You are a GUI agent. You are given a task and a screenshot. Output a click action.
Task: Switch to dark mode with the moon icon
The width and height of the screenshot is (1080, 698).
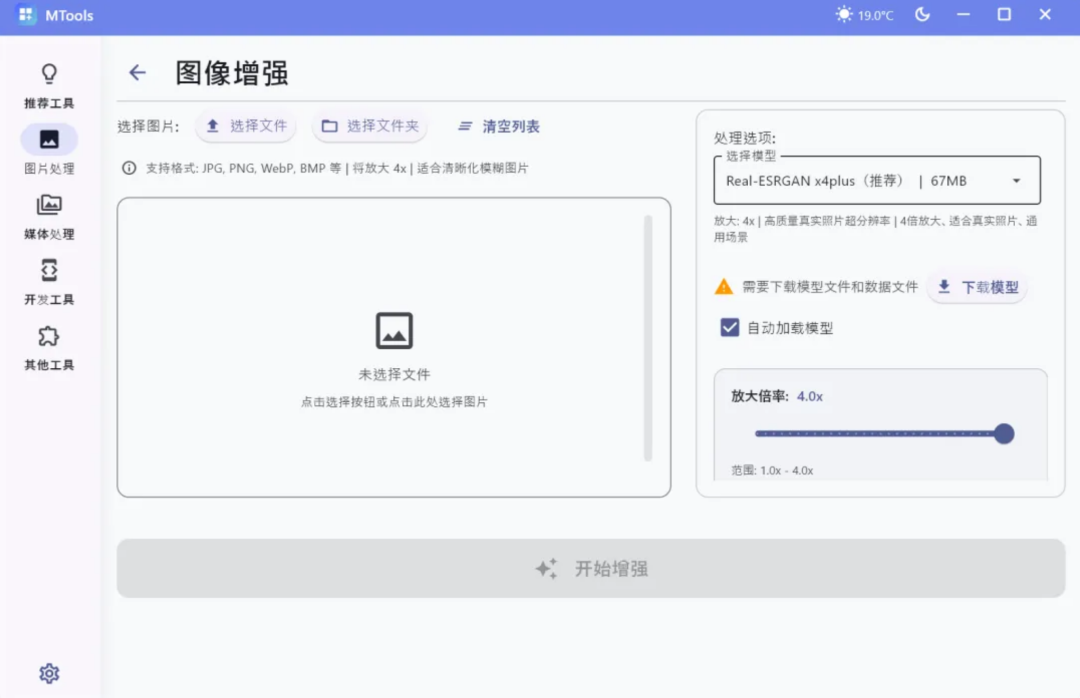click(922, 14)
